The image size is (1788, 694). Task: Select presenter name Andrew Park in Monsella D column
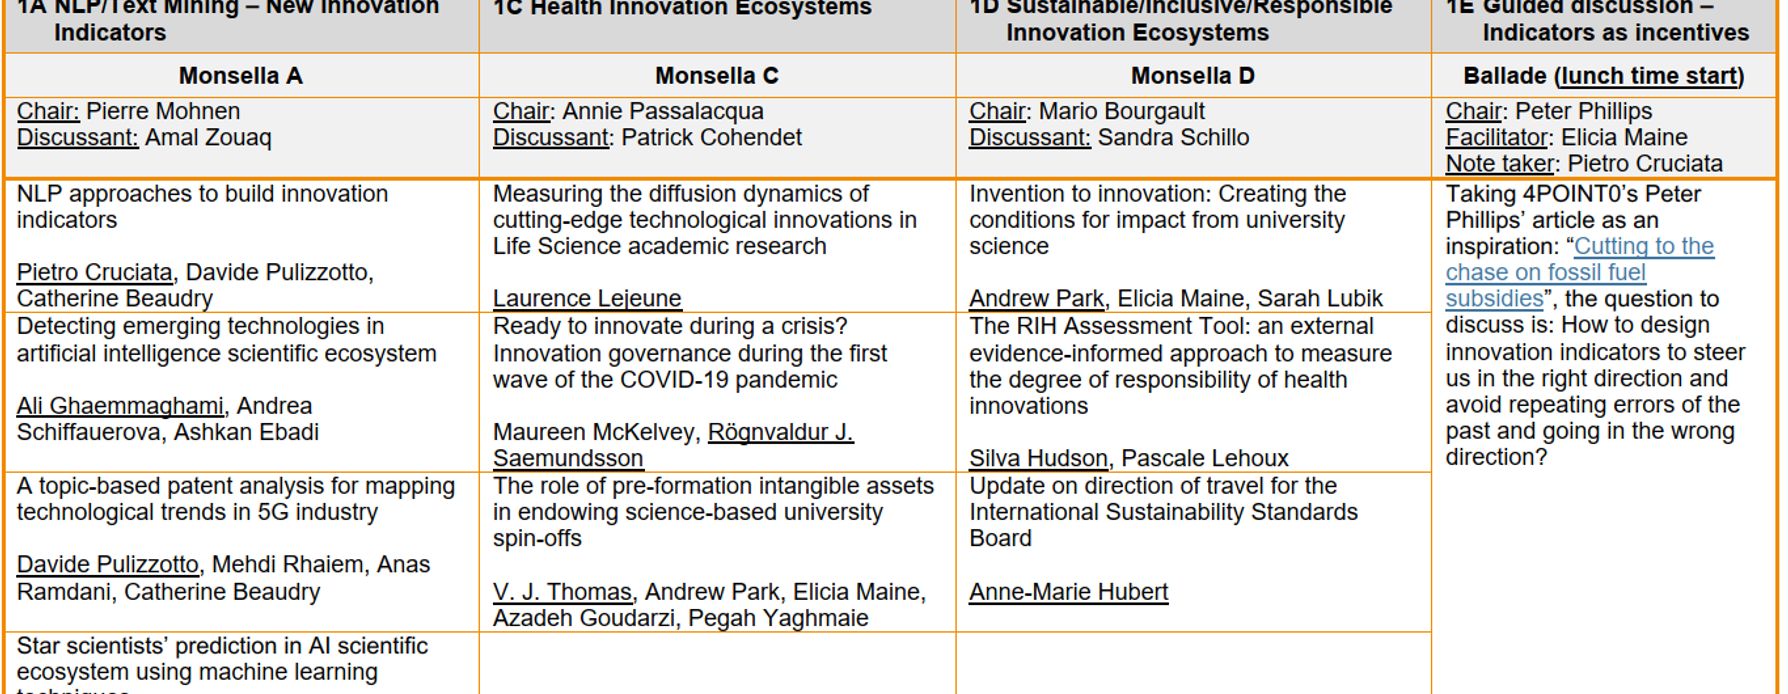(1036, 299)
